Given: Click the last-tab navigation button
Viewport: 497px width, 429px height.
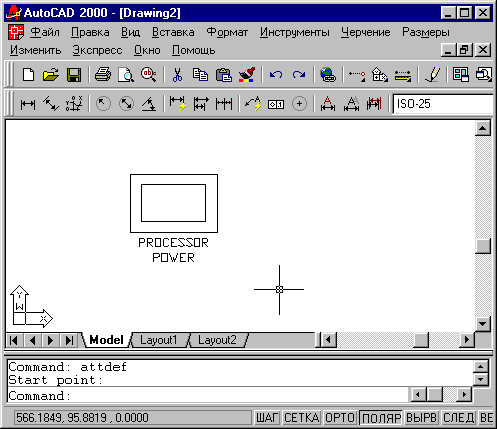Looking at the screenshot, I should point(69,340).
